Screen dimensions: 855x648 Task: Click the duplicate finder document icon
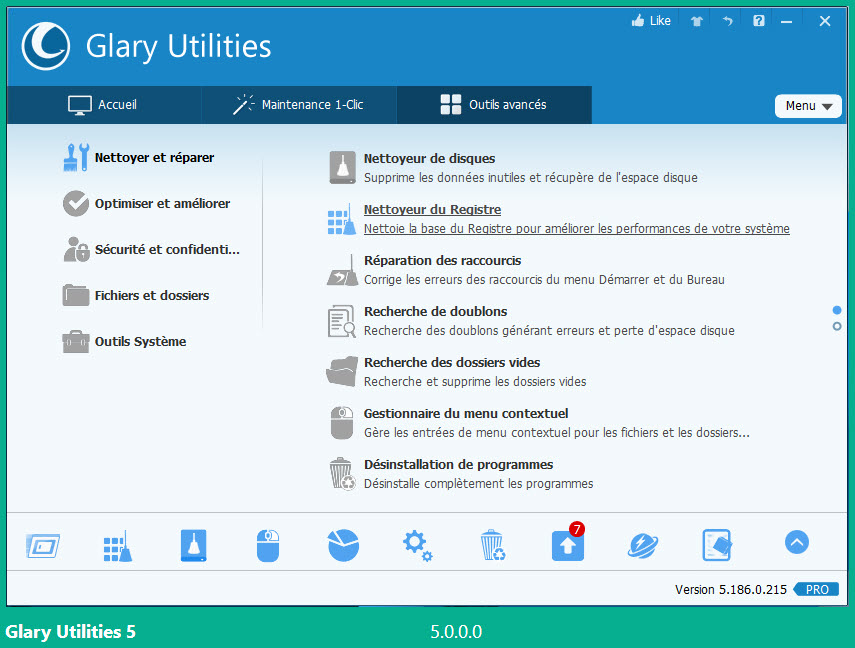click(342, 321)
